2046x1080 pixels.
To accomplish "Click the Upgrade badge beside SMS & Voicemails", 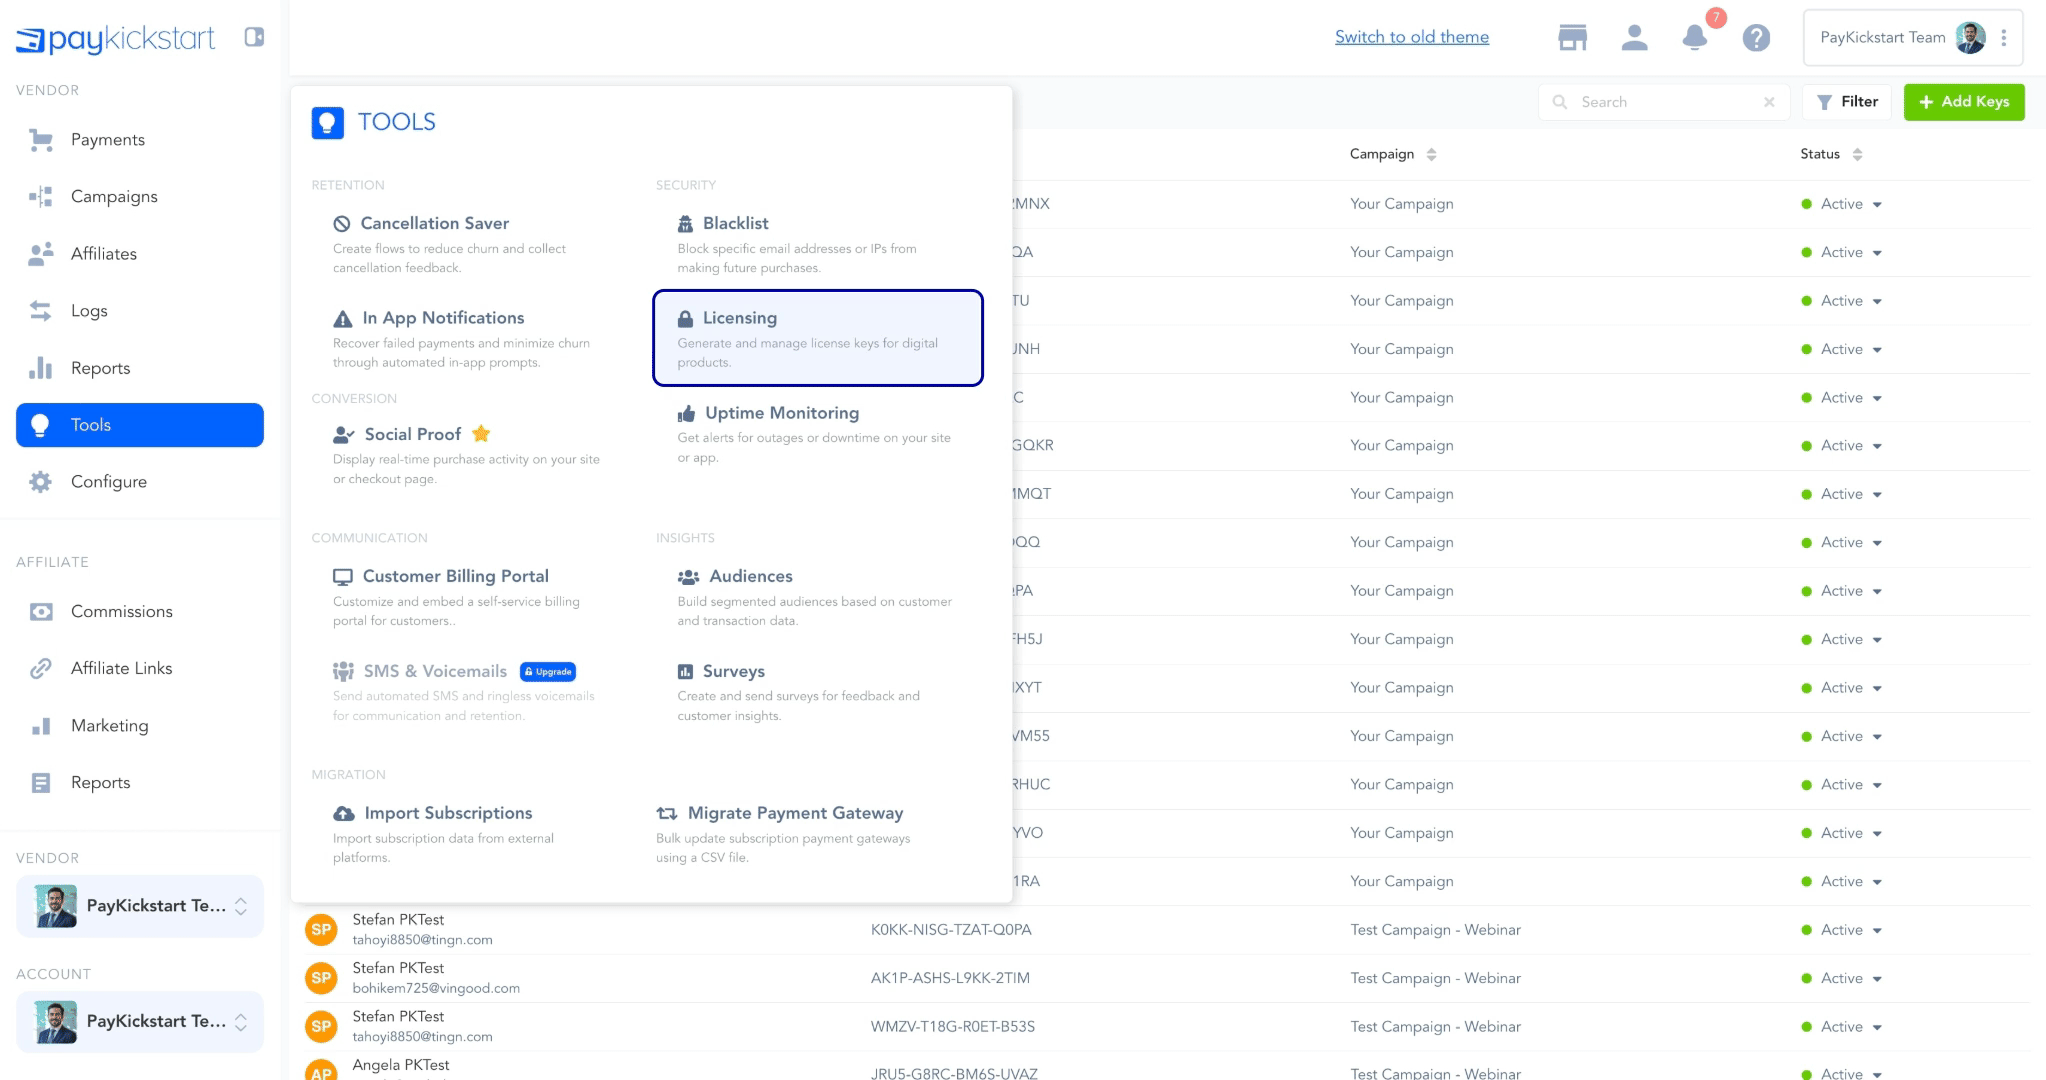I will pos(548,672).
